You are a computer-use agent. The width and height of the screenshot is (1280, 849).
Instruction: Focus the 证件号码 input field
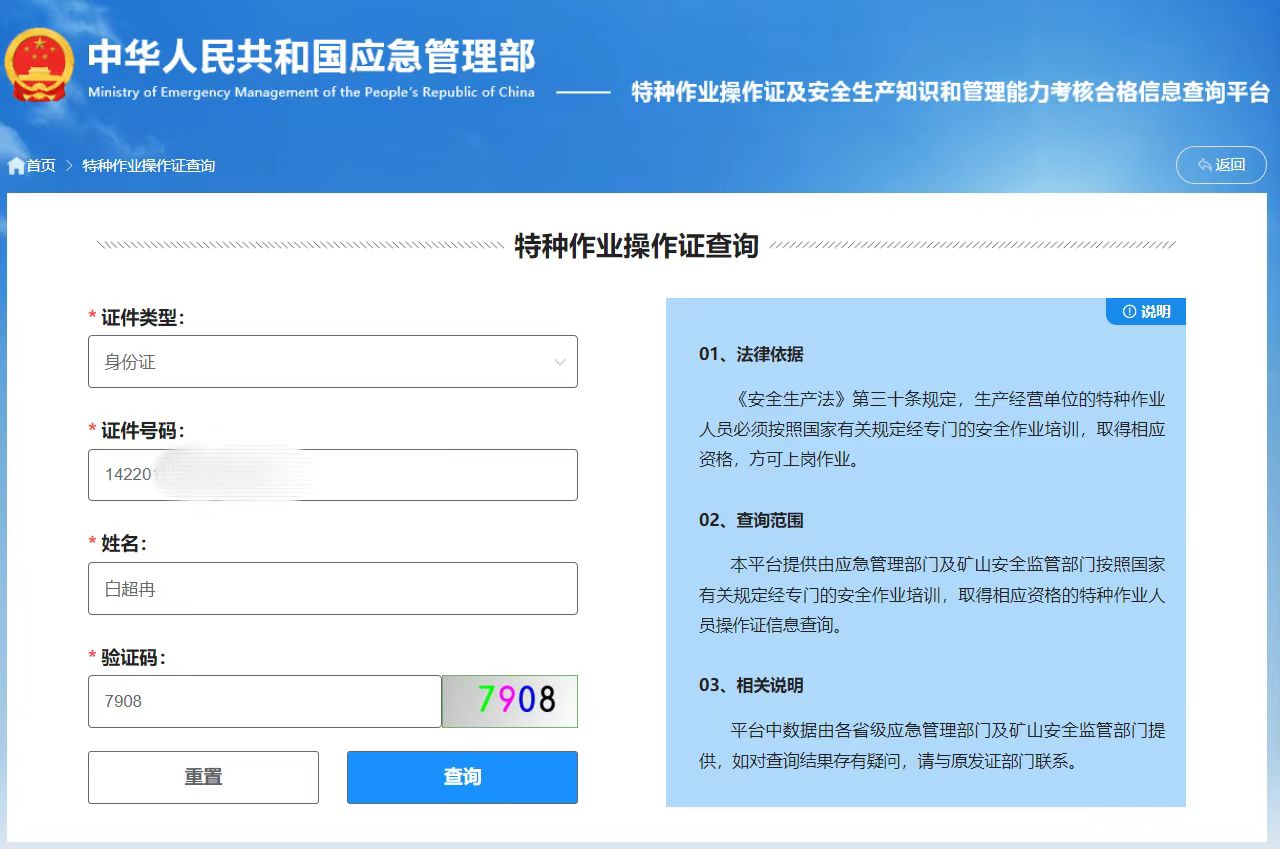tap(332, 475)
